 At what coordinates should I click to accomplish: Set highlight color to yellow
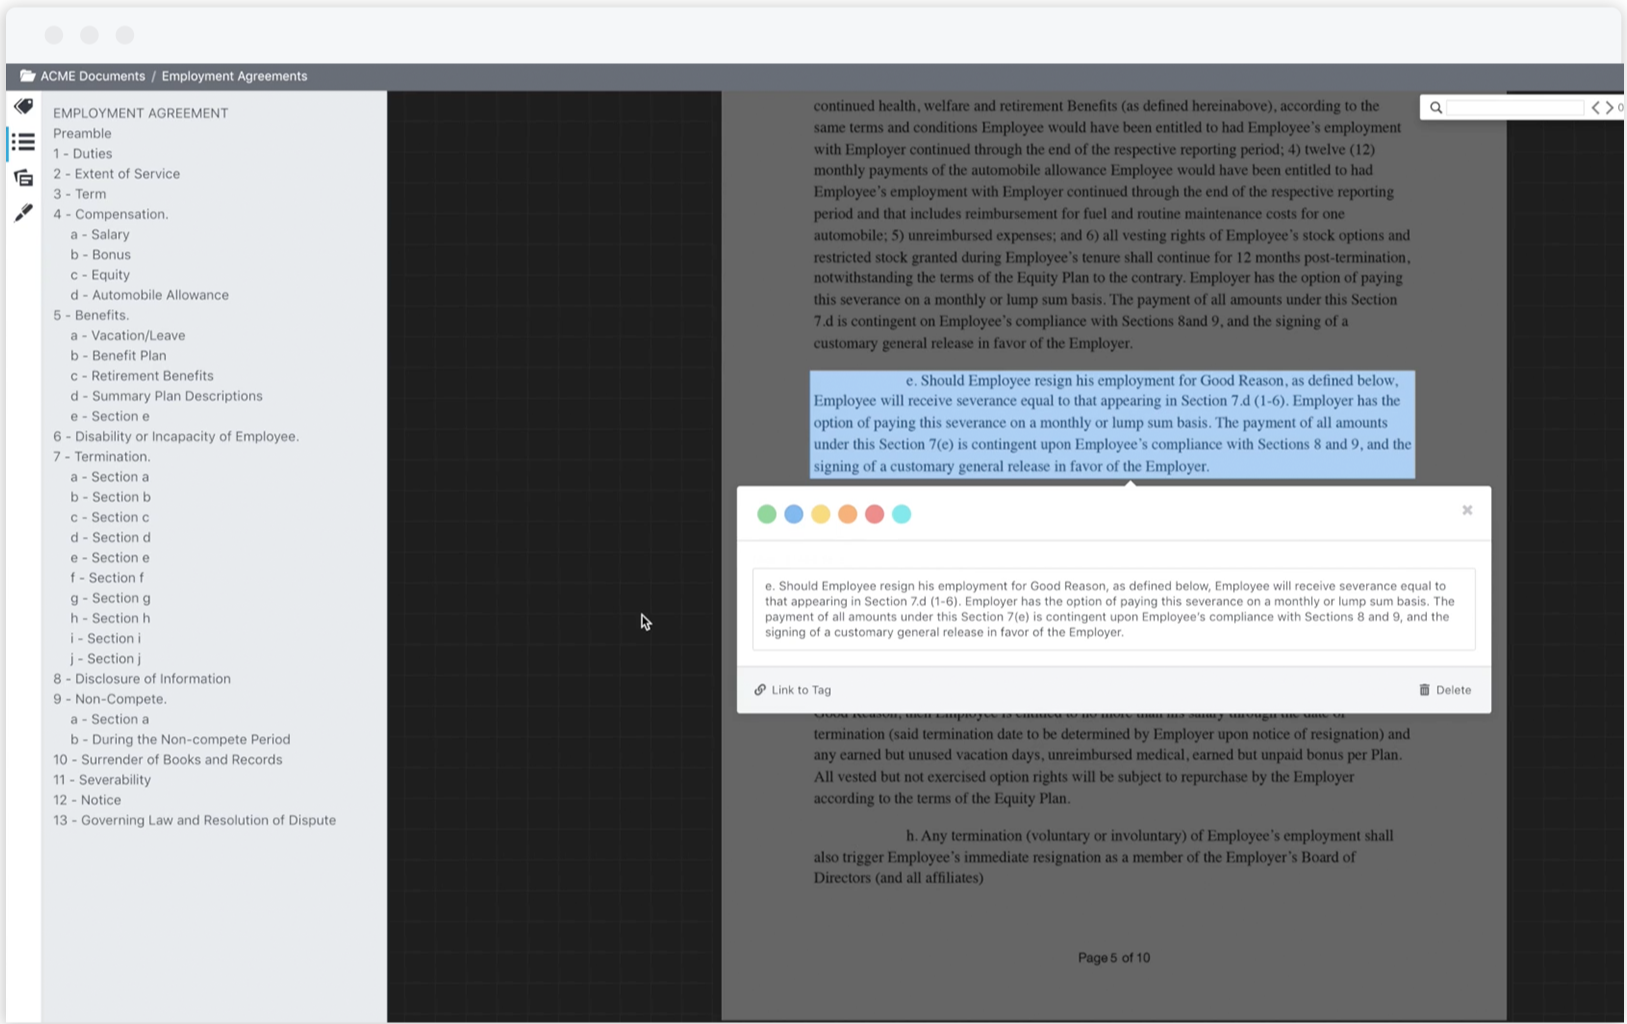[821, 514]
